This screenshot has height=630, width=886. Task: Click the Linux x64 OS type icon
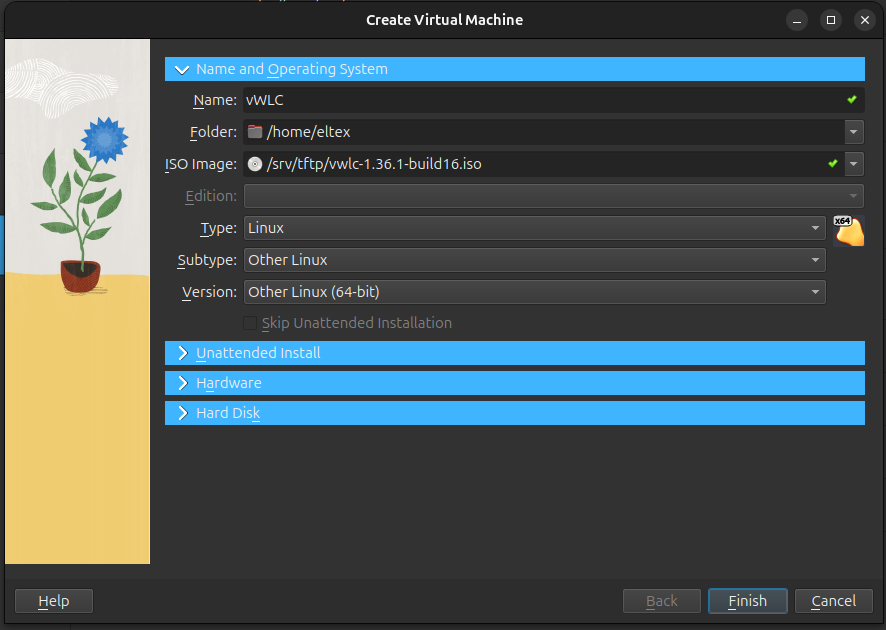pyautogui.click(x=849, y=230)
